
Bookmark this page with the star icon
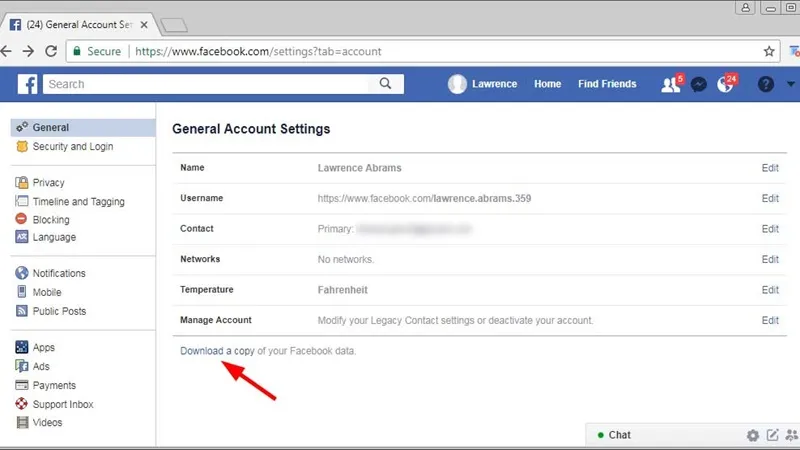769,51
